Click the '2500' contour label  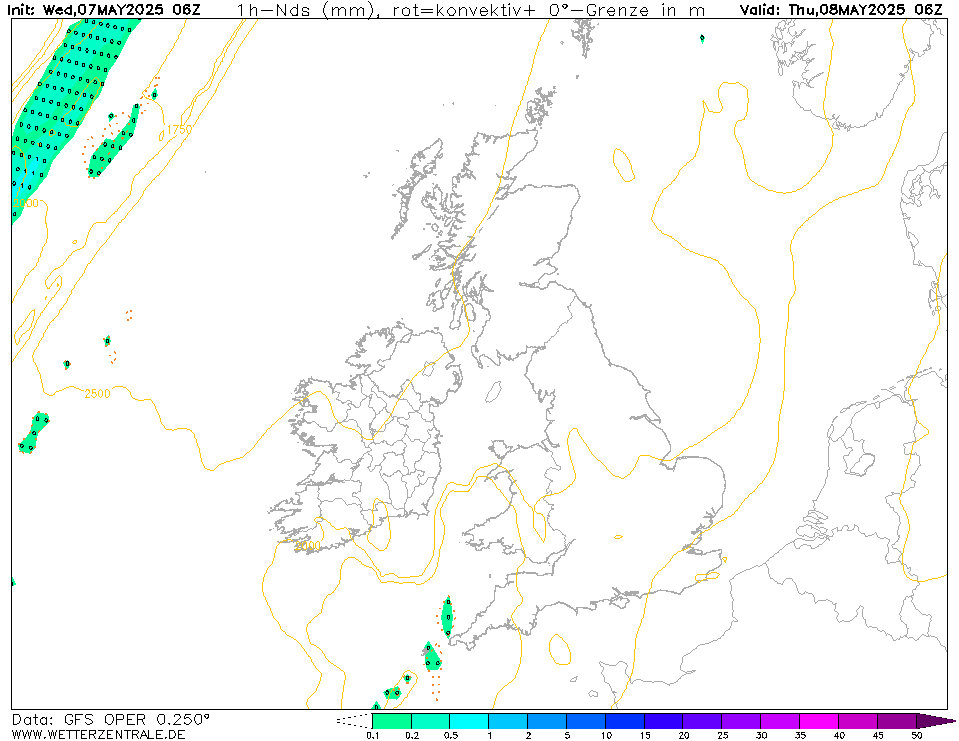pyautogui.click(x=97, y=394)
